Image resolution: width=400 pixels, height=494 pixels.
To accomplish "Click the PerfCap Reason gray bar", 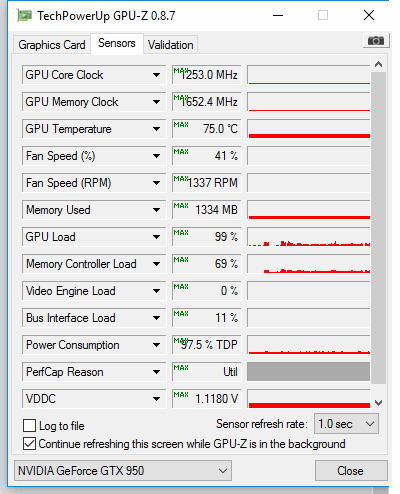I will click(309, 372).
